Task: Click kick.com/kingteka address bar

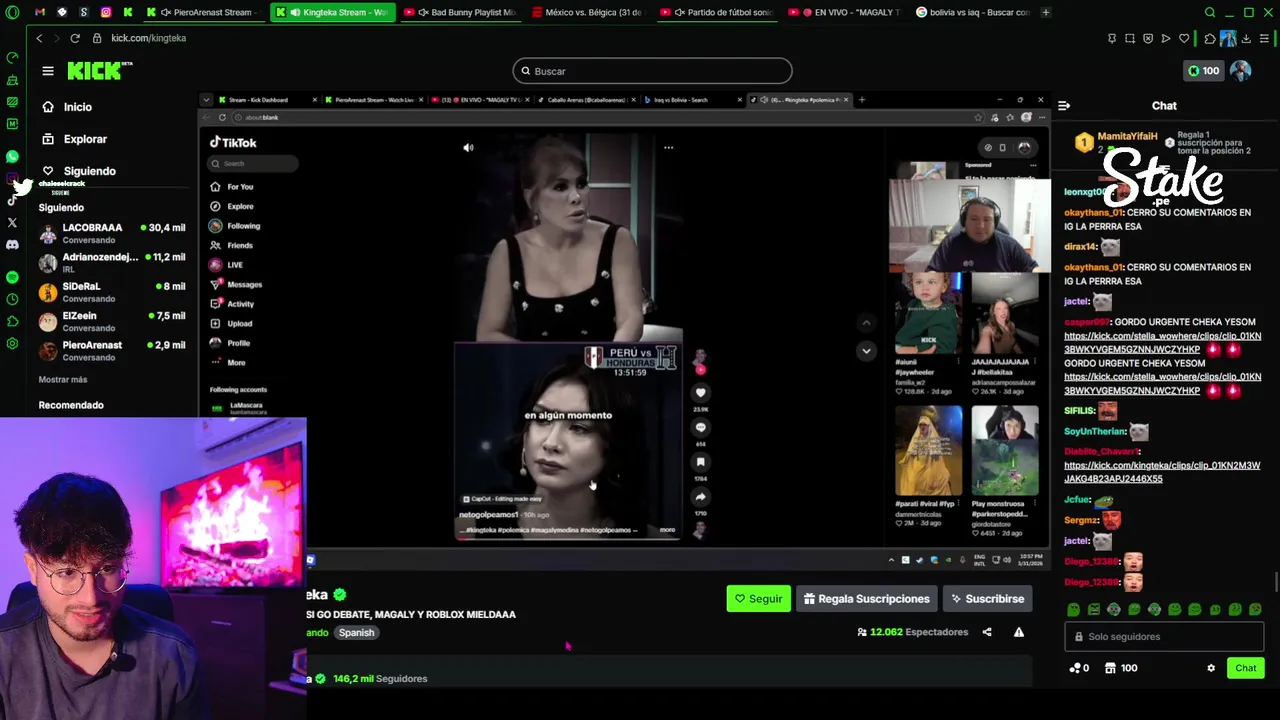Action: tap(149, 38)
